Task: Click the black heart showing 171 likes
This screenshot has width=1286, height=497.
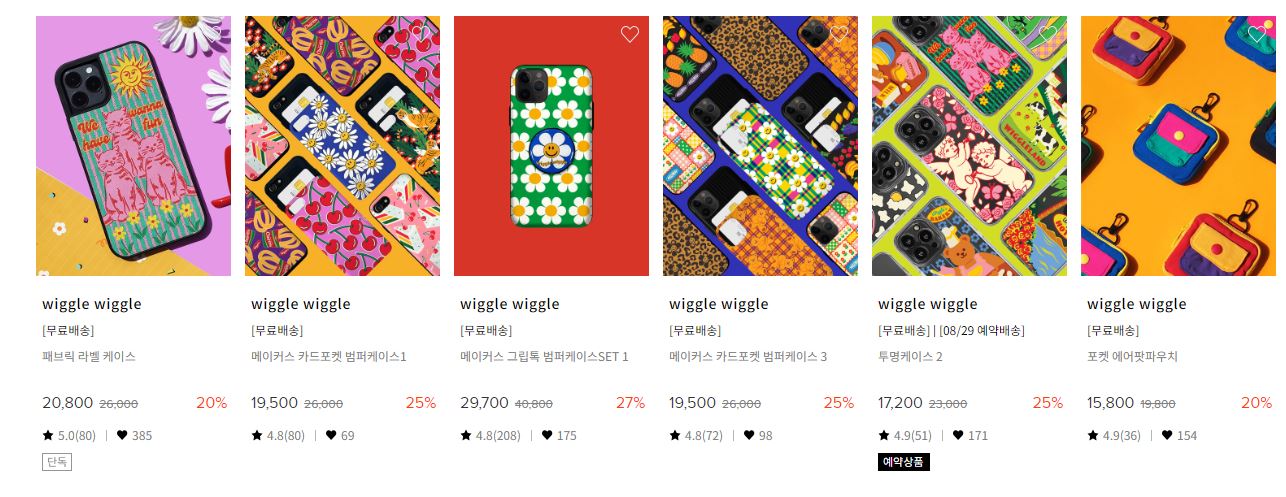Action: tap(958, 435)
